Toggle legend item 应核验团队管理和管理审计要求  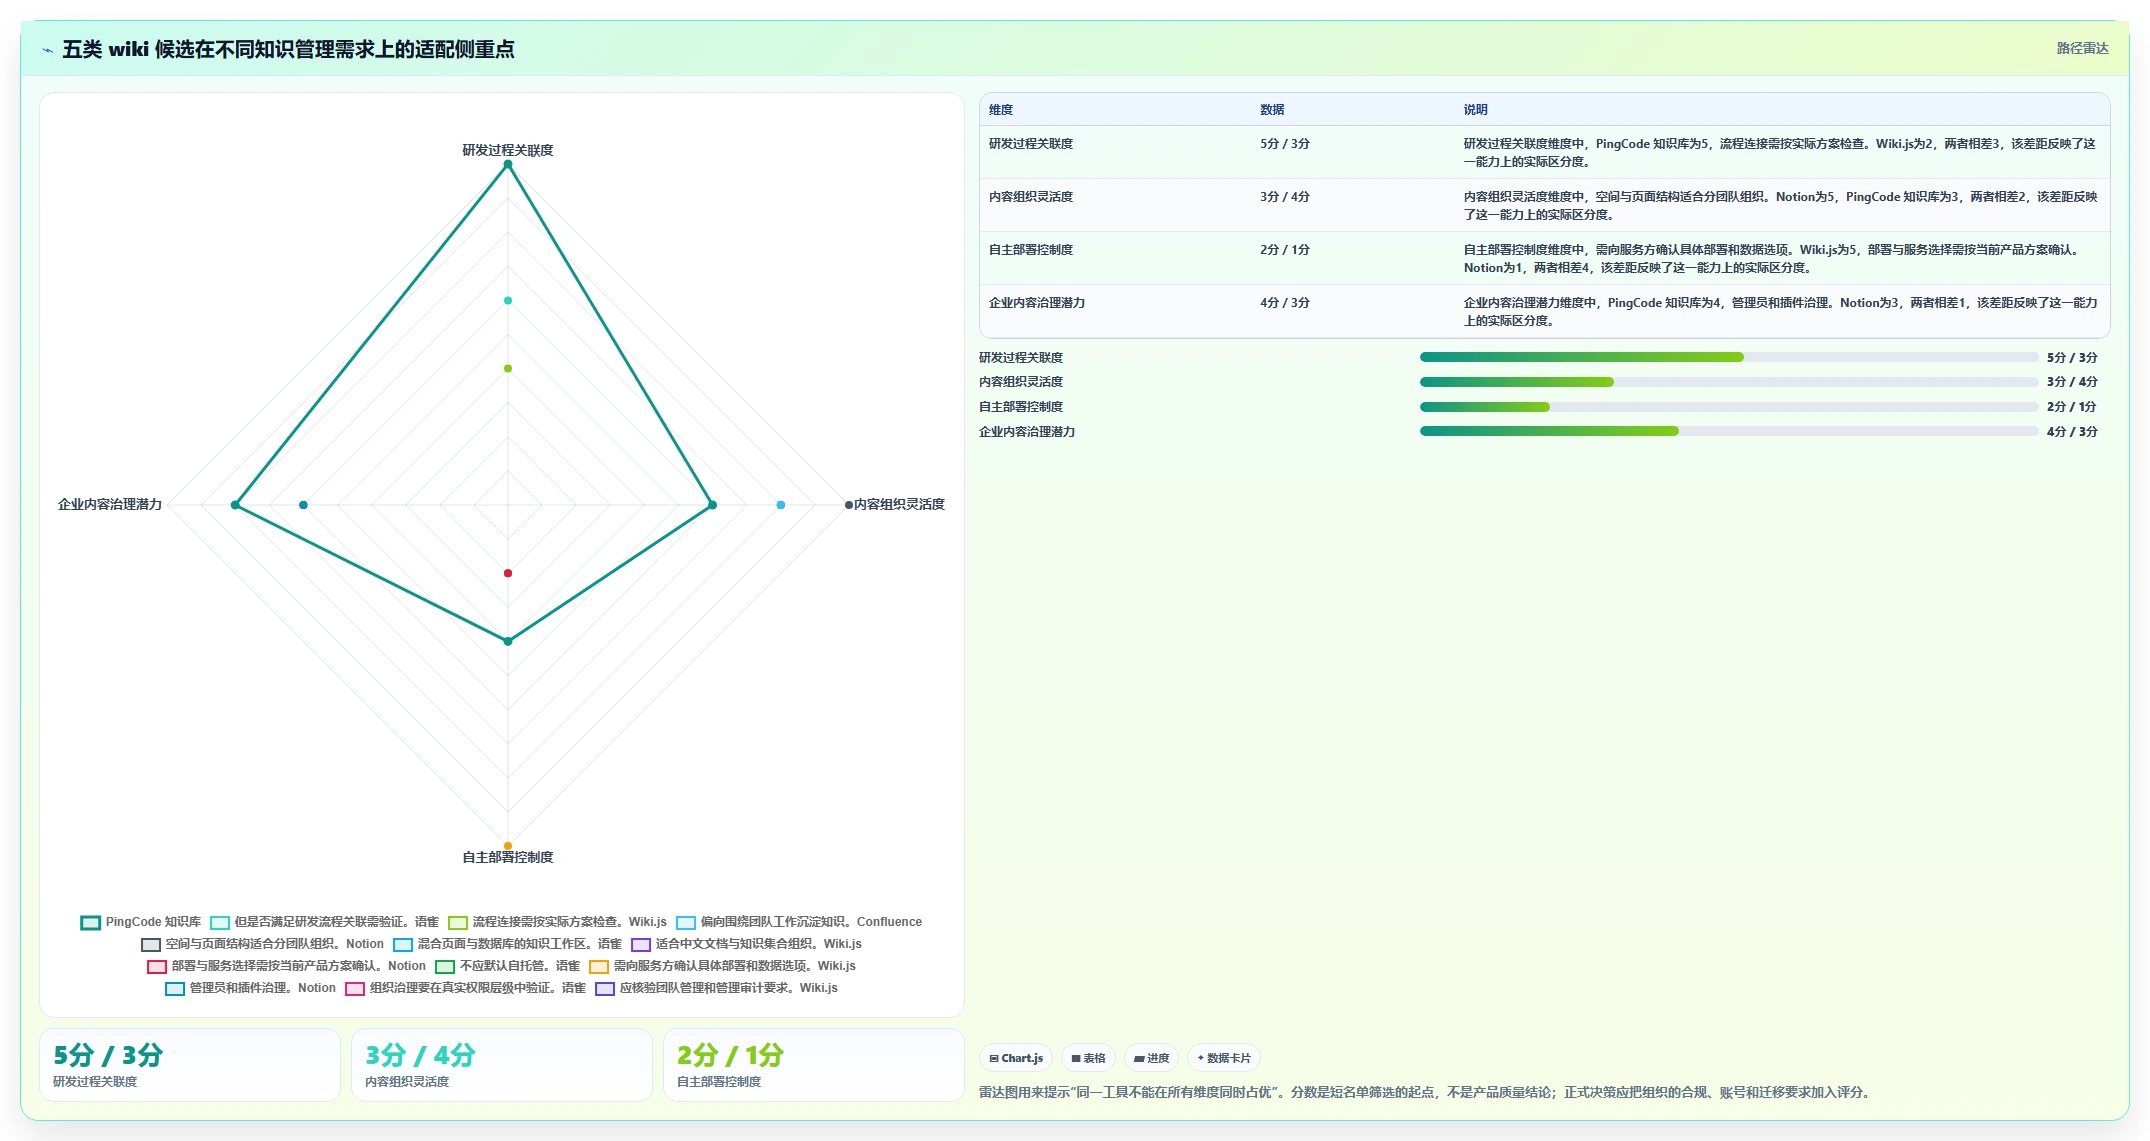(717, 988)
